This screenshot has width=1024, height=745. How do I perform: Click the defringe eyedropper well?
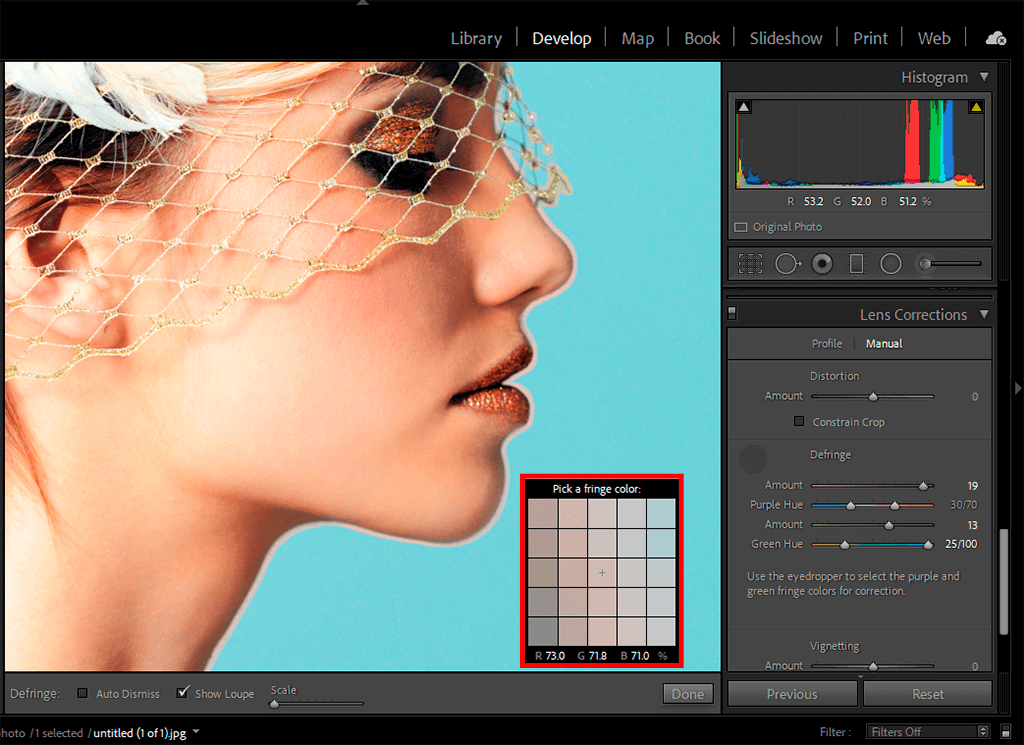[x=753, y=459]
